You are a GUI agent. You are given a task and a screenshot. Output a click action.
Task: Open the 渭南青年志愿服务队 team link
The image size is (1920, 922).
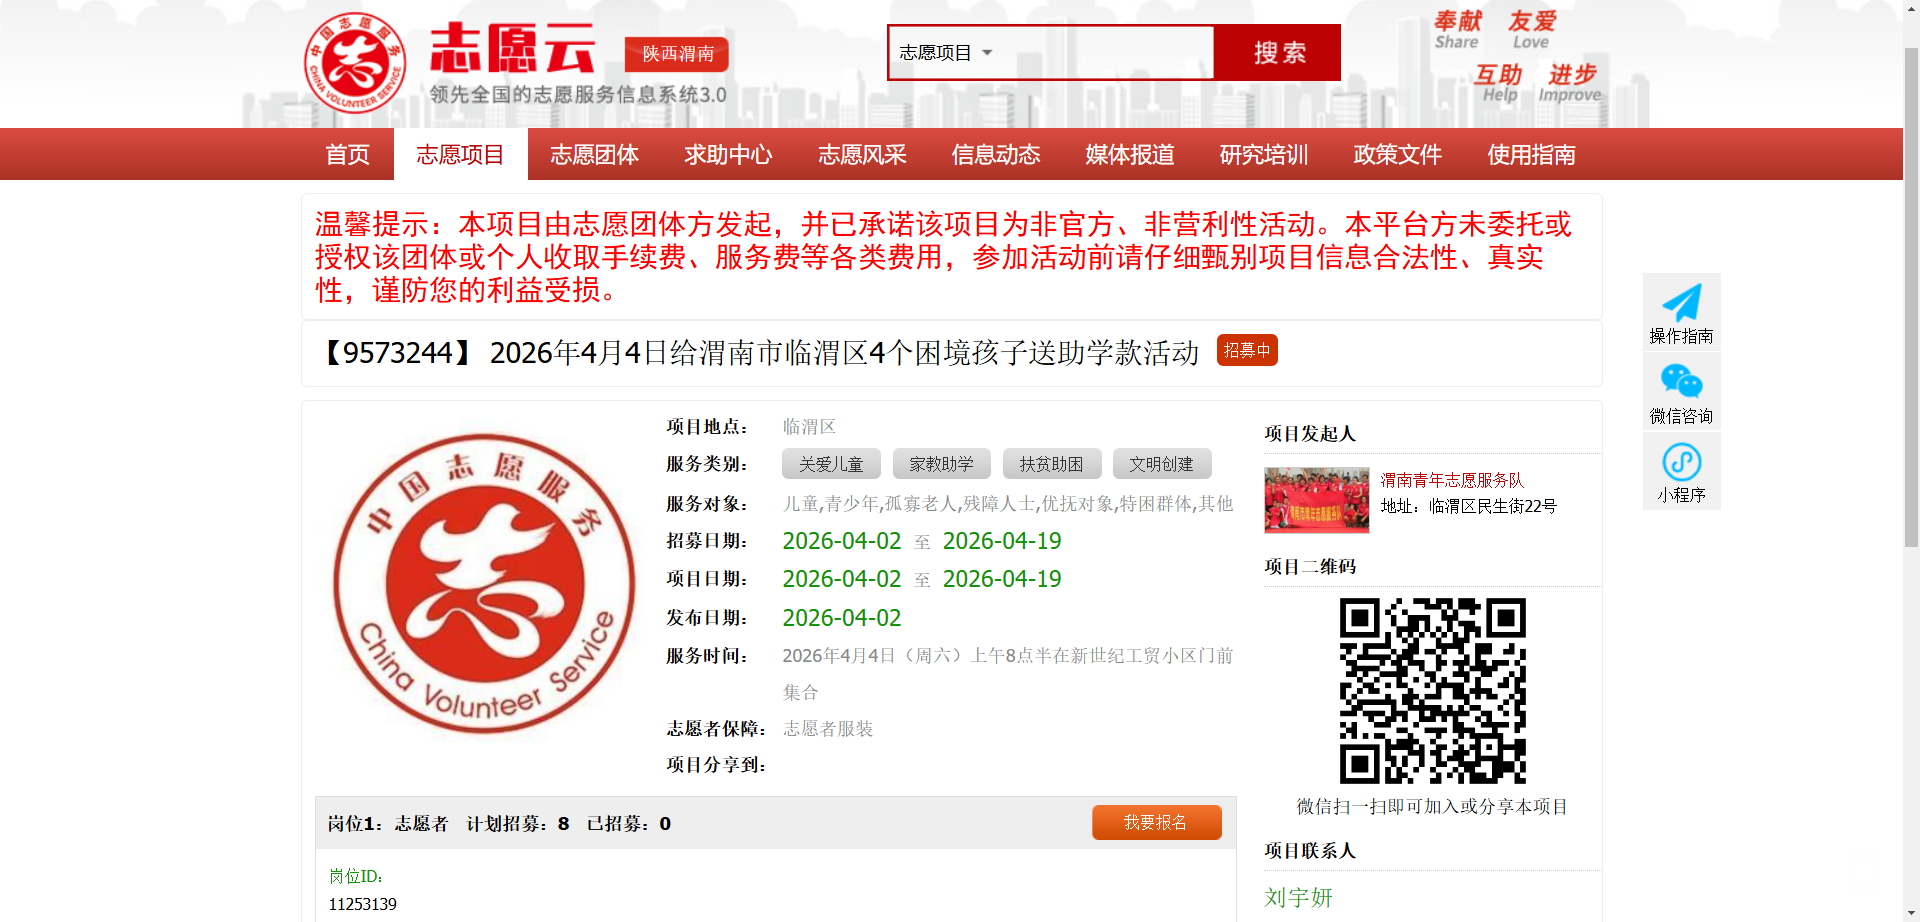1452,480
